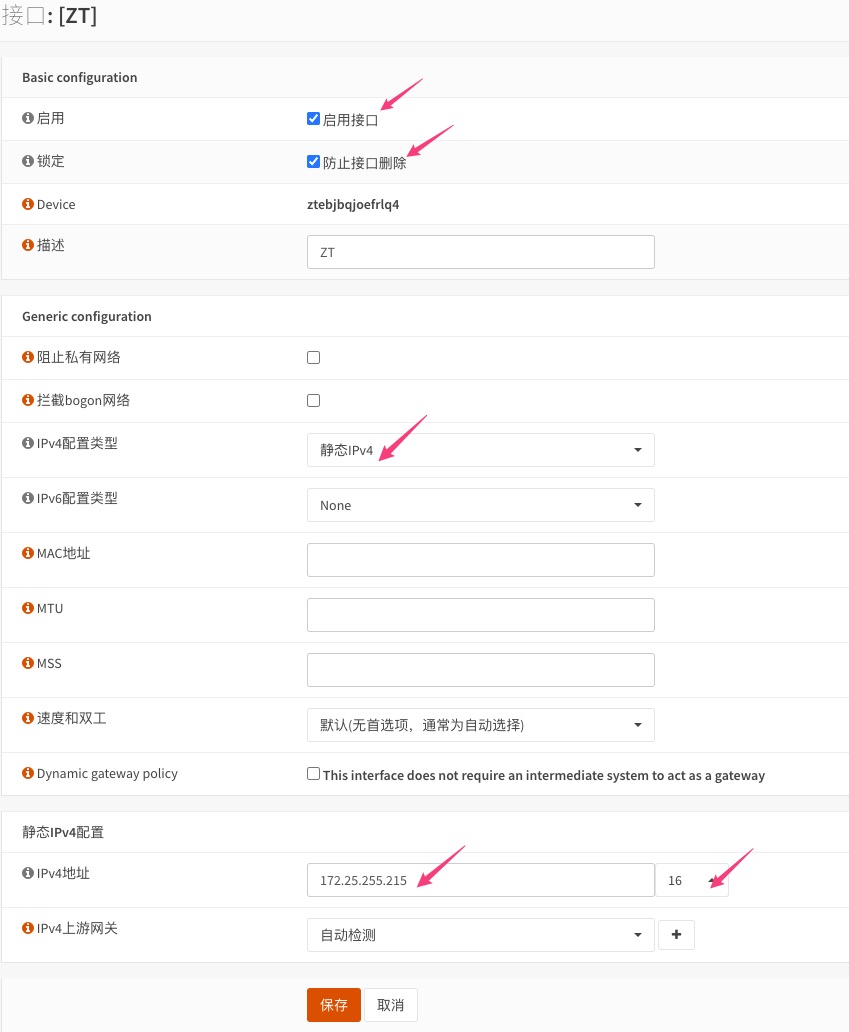Click the 保存 button
The width and height of the screenshot is (849, 1032).
click(x=333, y=1005)
